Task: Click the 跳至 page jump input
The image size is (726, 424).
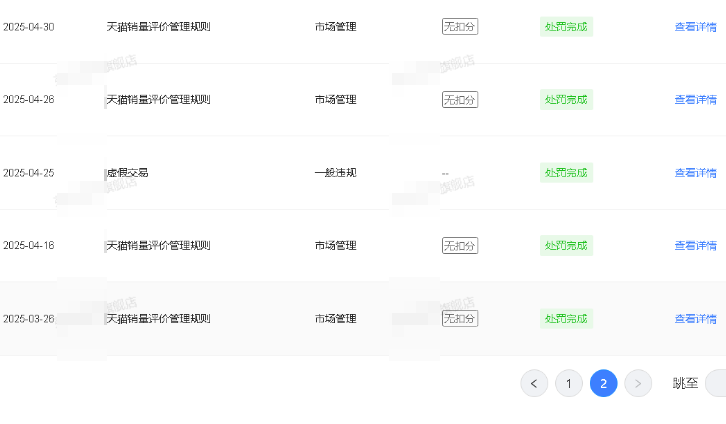Action: click(x=715, y=383)
